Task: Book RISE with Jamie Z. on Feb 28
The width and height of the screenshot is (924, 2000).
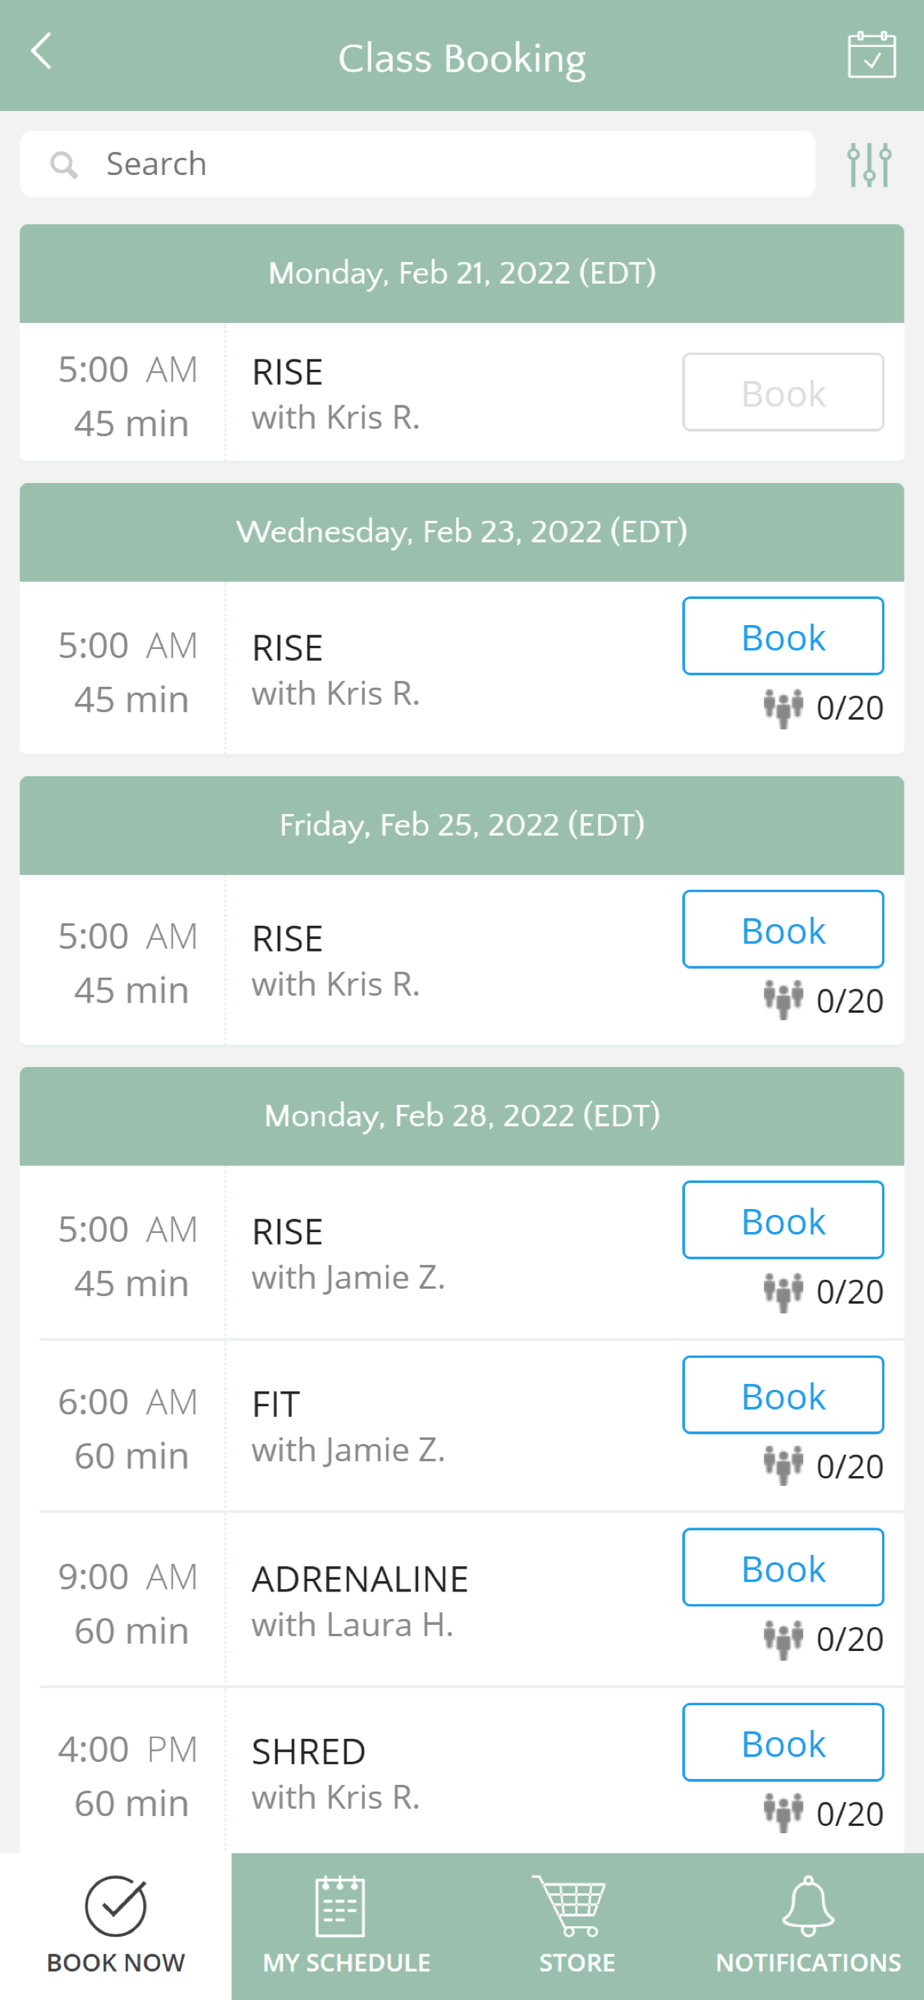Action: [x=783, y=1220]
